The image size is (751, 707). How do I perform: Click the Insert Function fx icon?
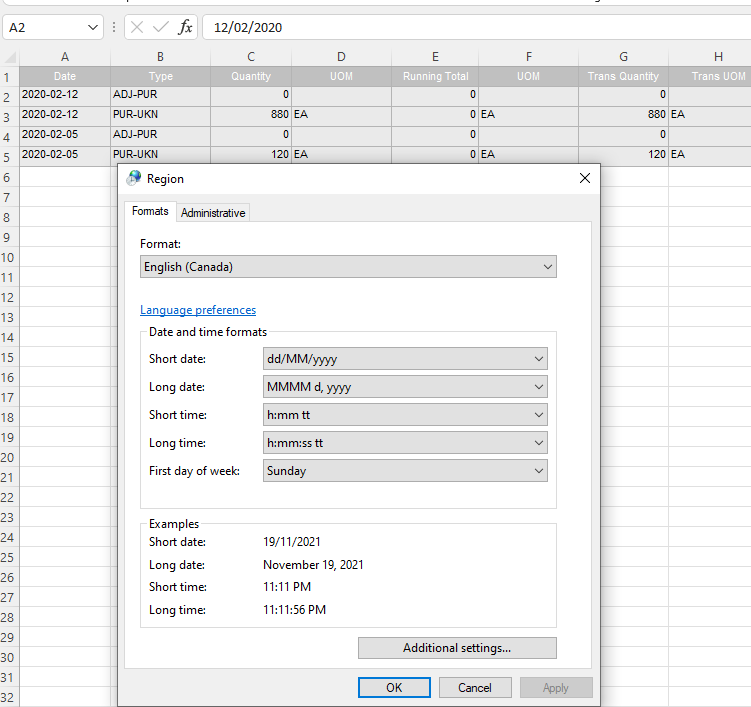pyautogui.click(x=185, y=27)
